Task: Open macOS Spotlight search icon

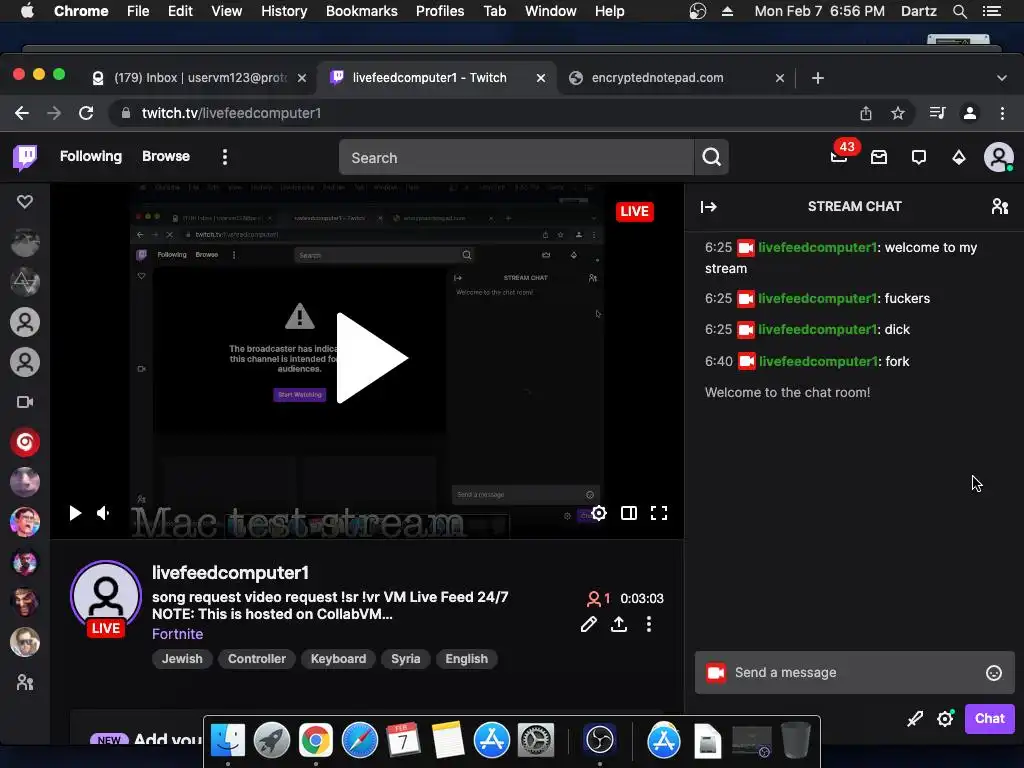Action: click(x=959, y=11)
